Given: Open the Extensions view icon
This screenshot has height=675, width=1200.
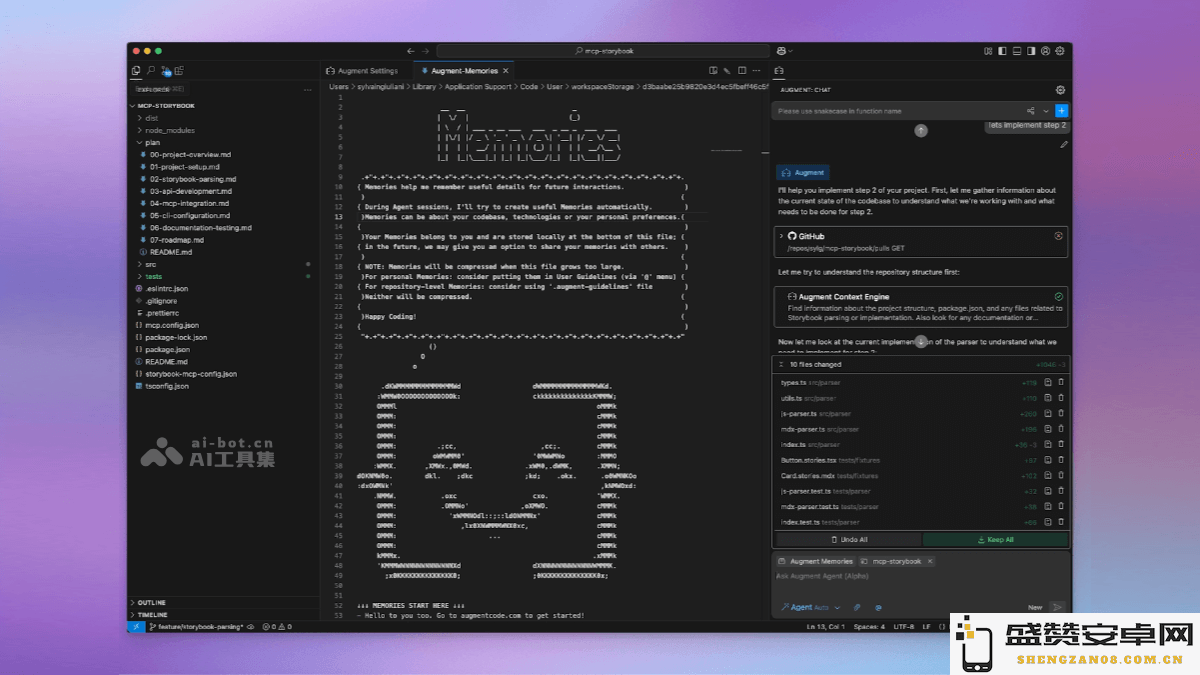Looking at the screenshot, I should coord(179,71).
